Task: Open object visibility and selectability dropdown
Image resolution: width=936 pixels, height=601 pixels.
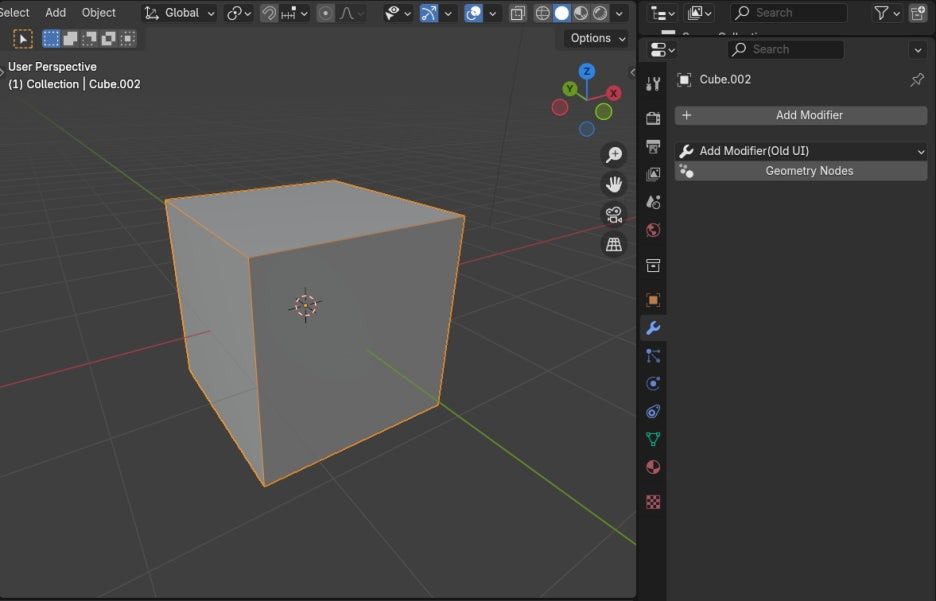Action: coord(398,13)
